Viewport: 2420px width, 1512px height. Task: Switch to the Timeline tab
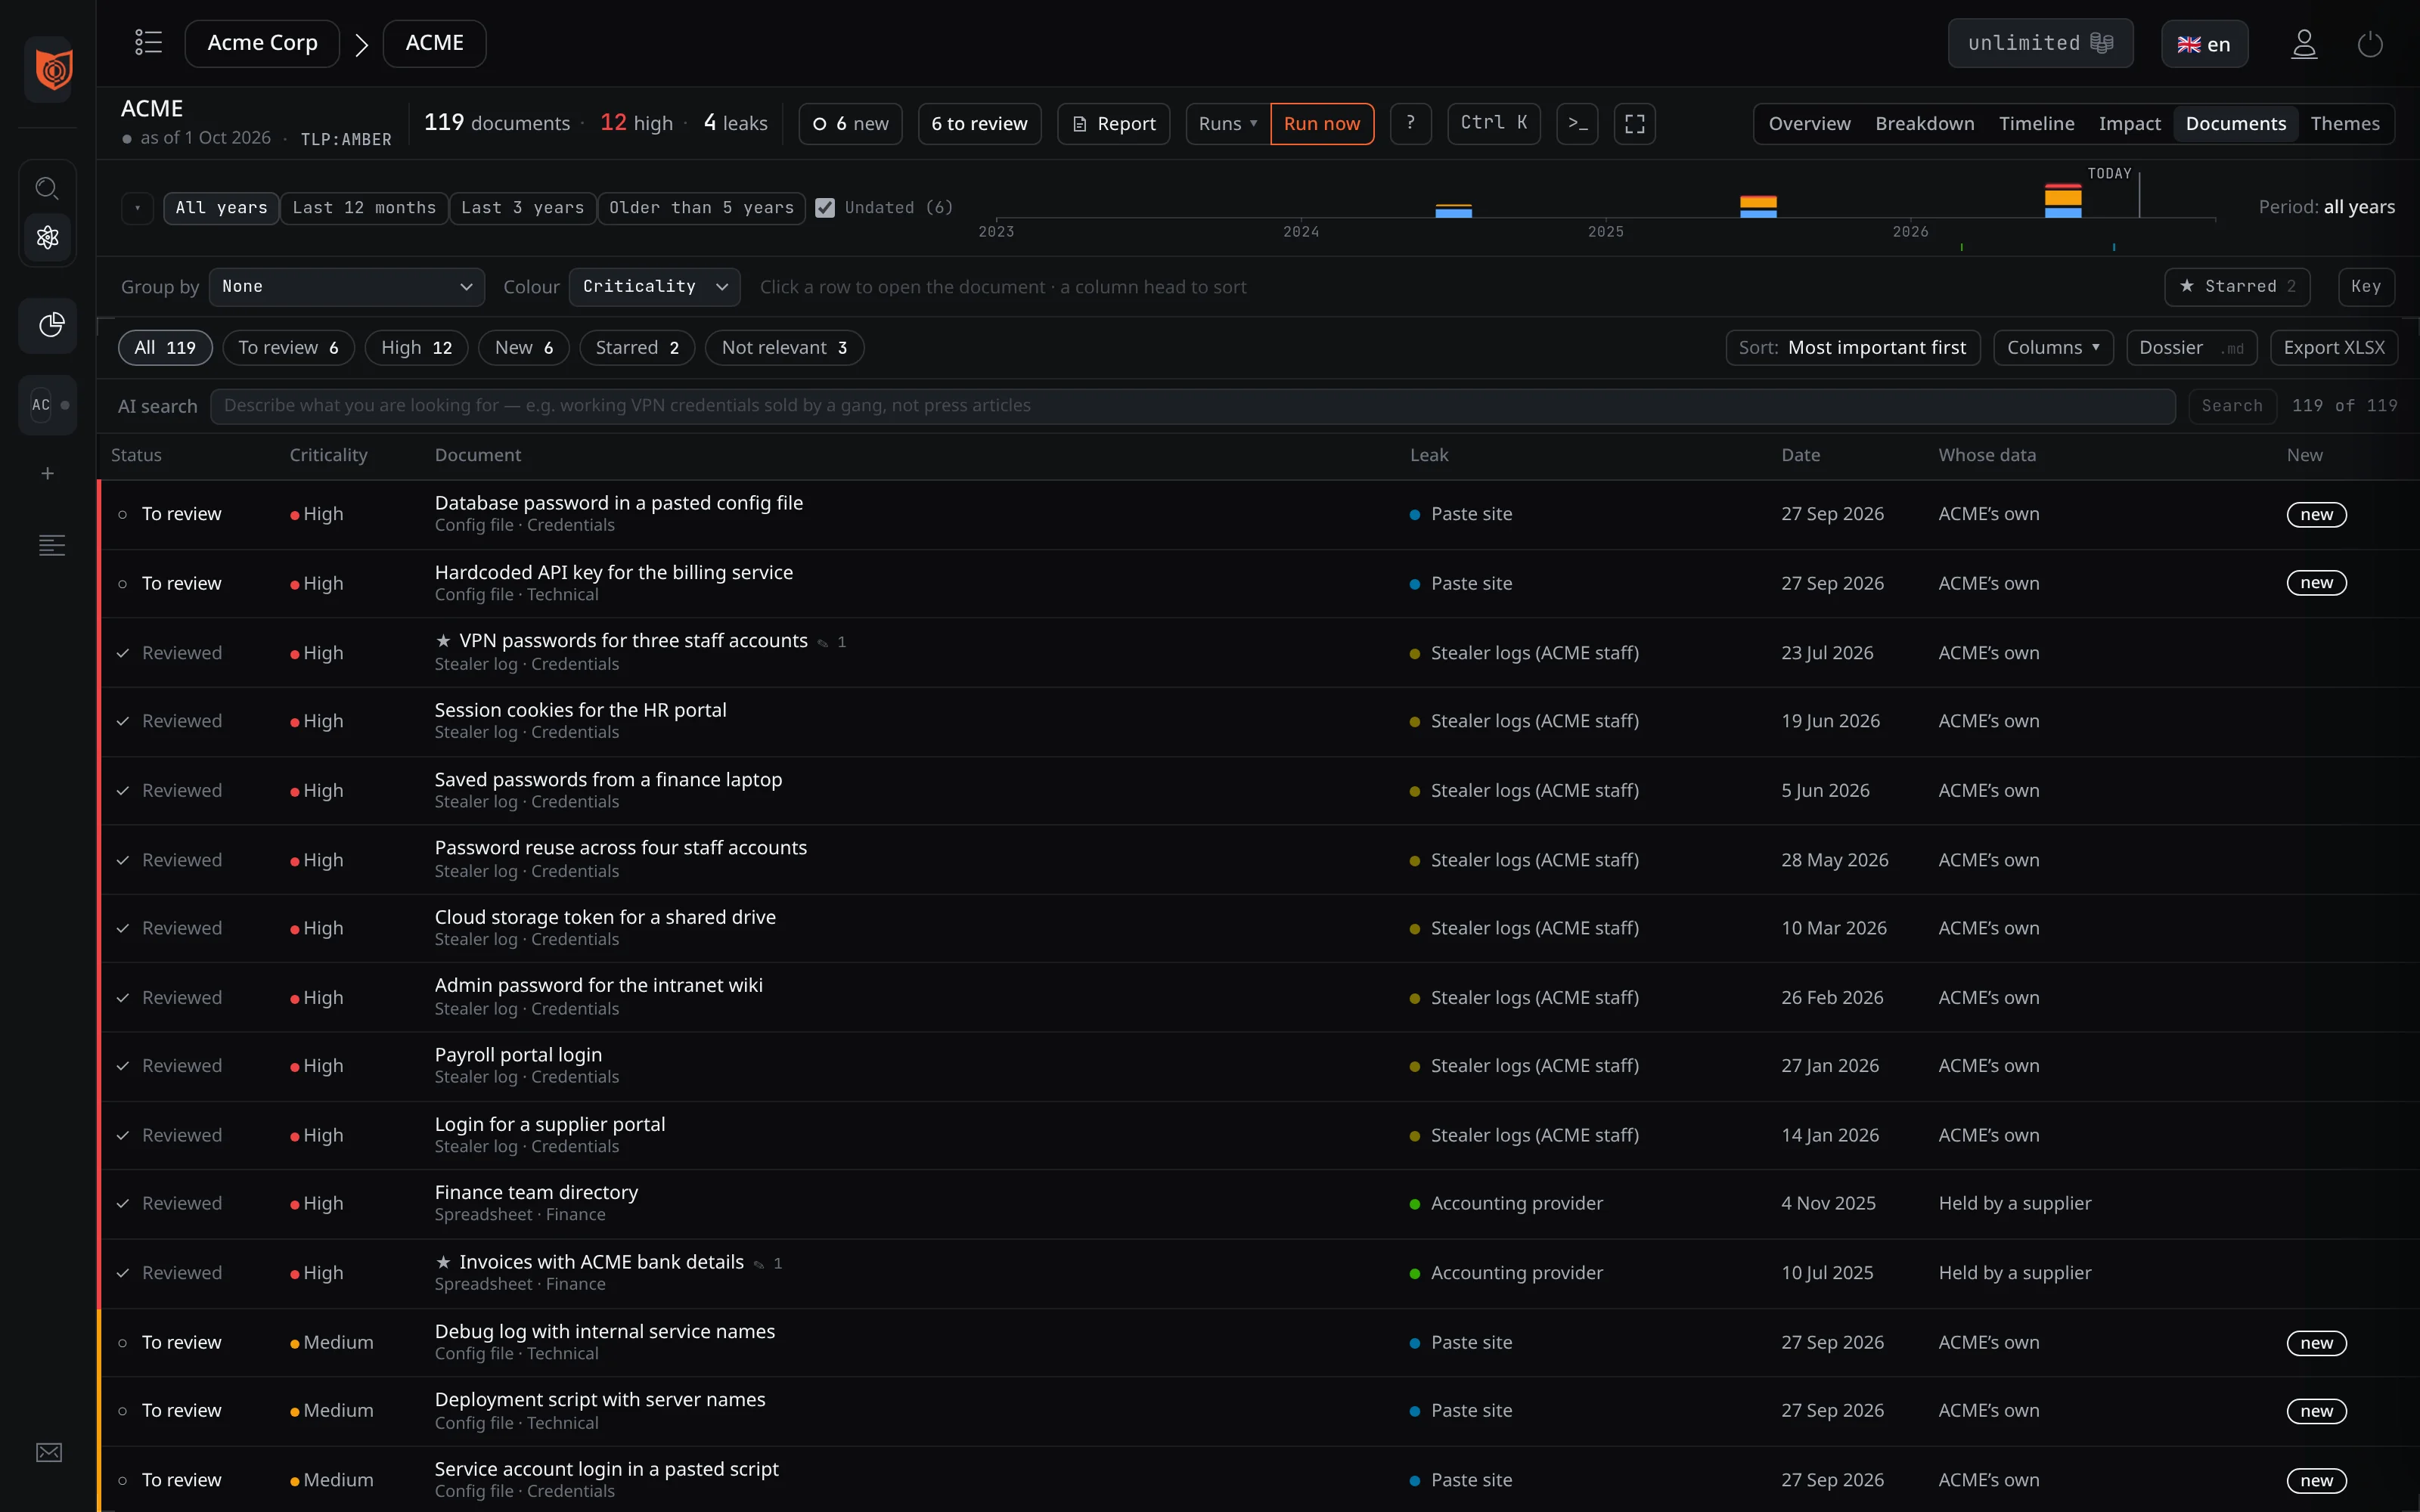[x=2036, y=124]
